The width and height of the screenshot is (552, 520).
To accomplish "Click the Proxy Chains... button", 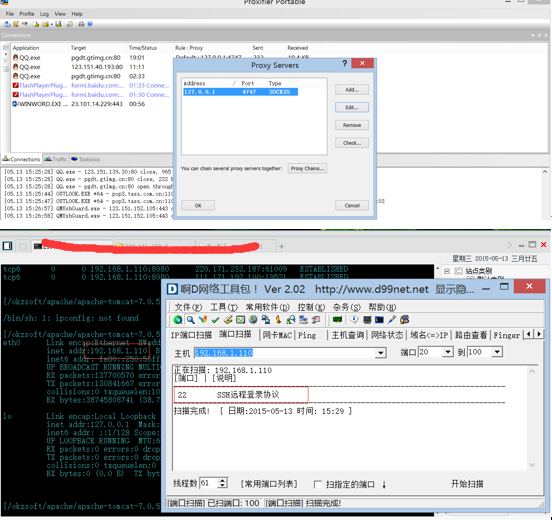I will (307, 168).
